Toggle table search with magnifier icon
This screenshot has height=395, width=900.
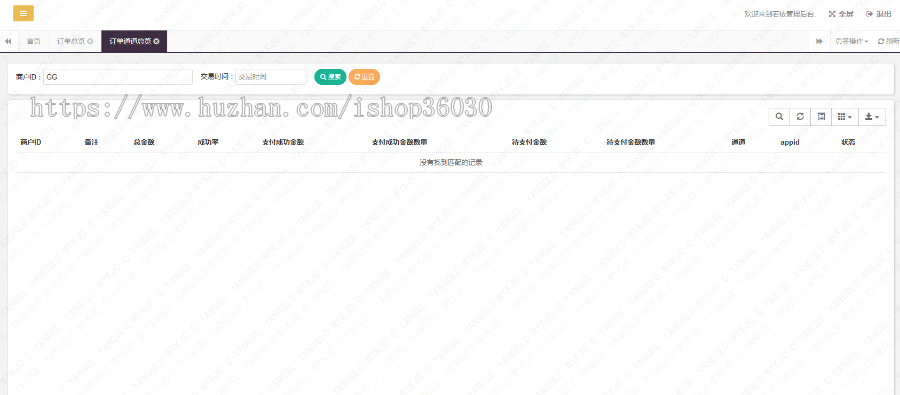pyautogui.click(x=779, y=117)
